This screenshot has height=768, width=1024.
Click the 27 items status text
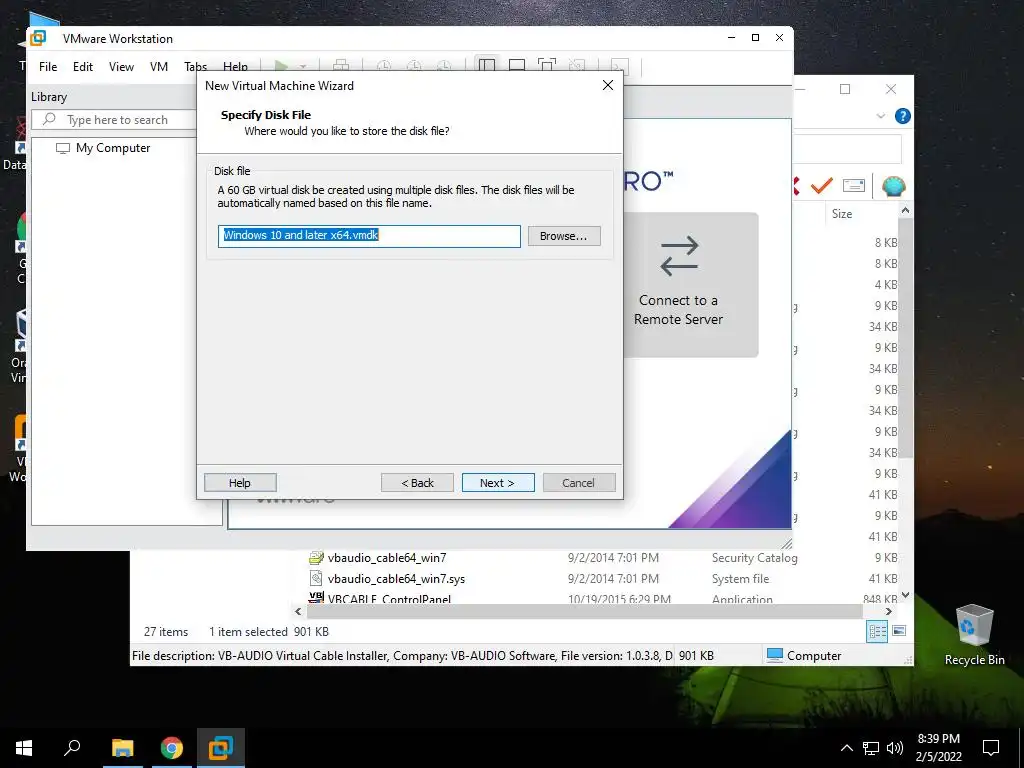[166, 632]
